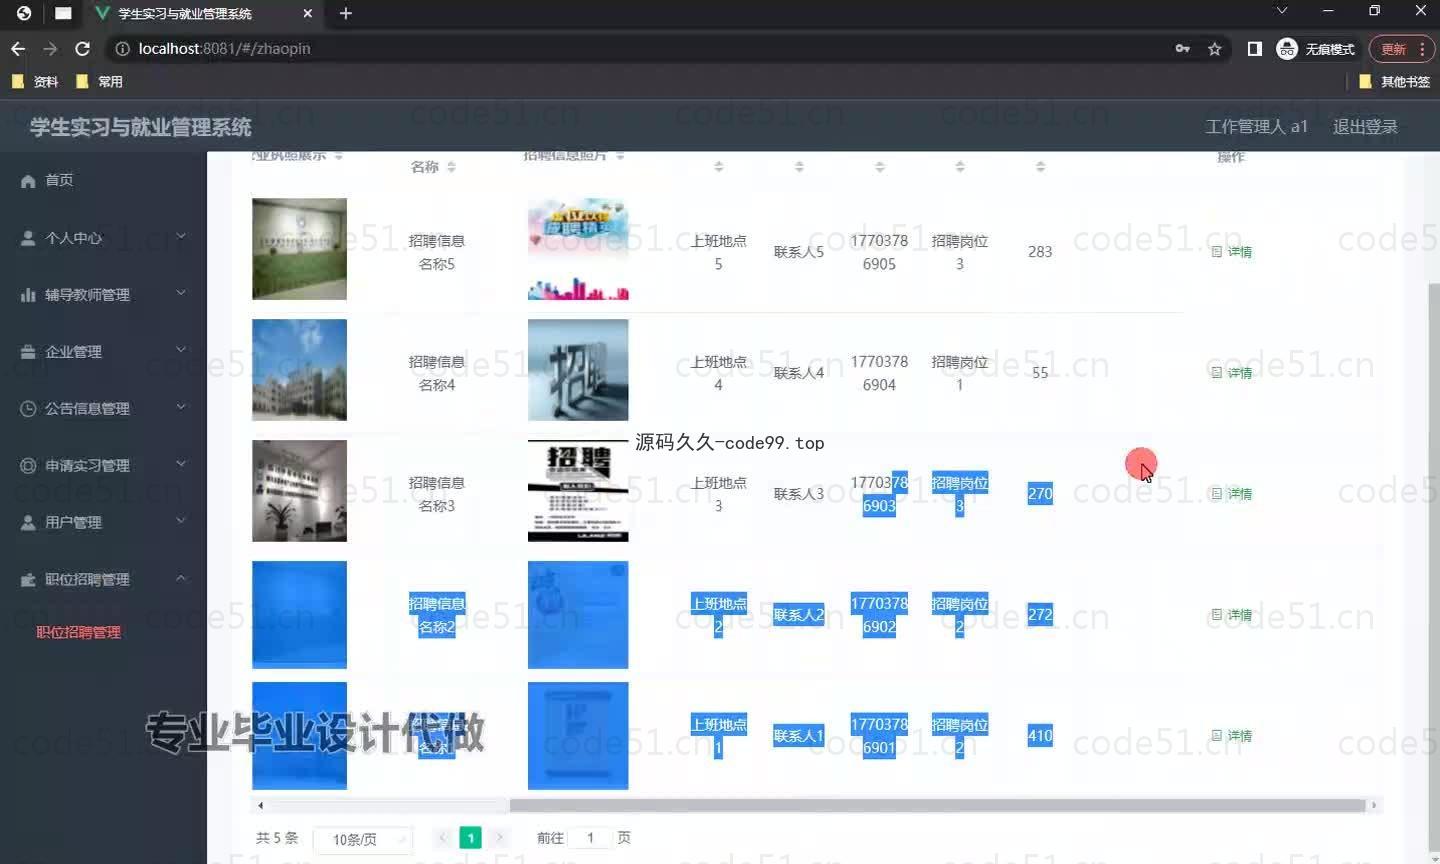Collapse the 职位招聘管理 submenu chevron
The image size is (1440, 864).
181,578
